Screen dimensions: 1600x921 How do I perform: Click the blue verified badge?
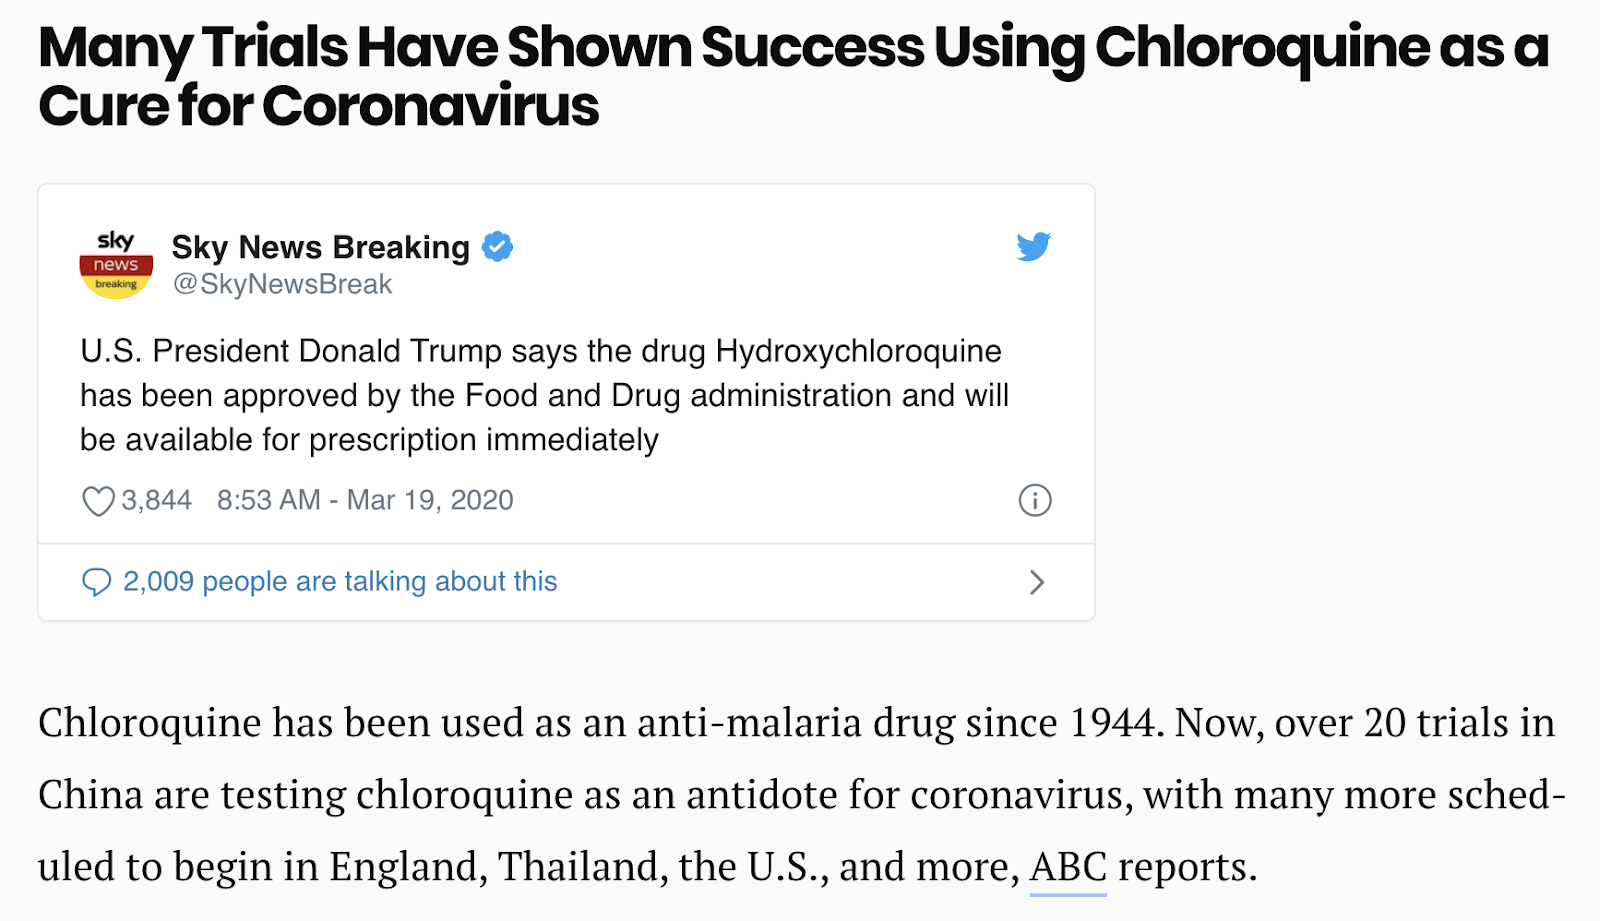click(497, 246)
